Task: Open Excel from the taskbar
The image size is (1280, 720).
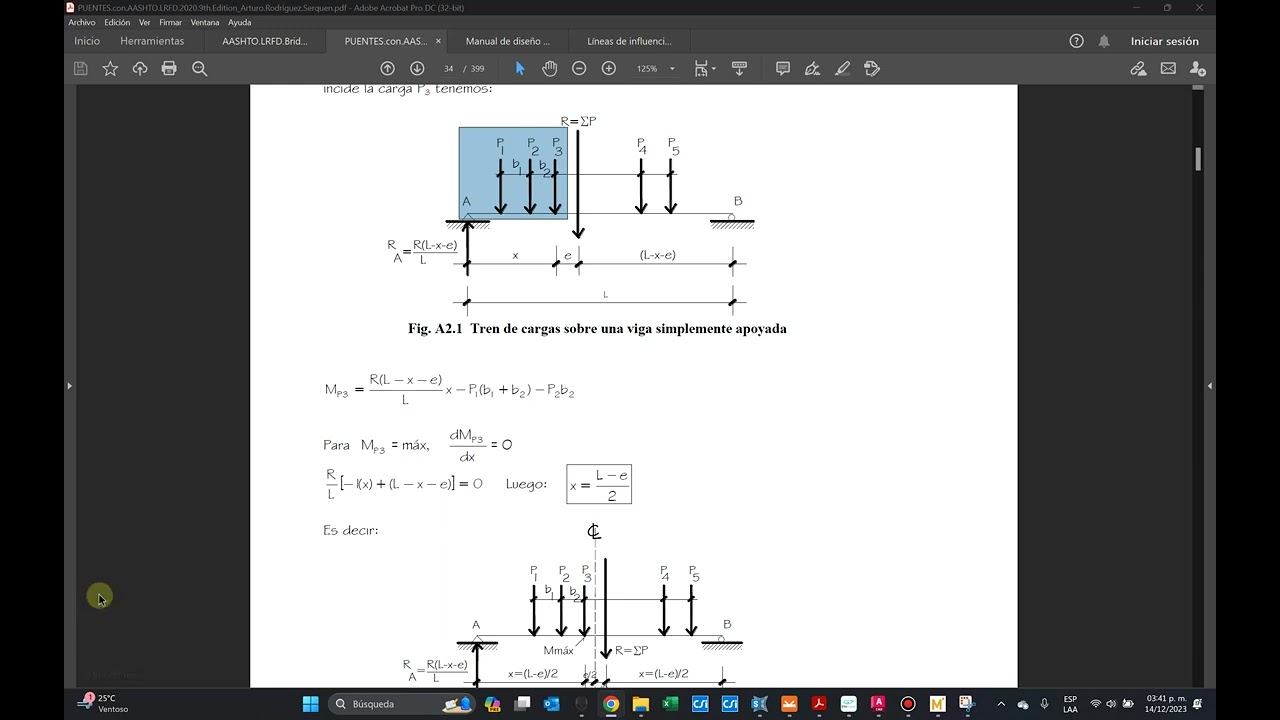Action: [670, 704]
